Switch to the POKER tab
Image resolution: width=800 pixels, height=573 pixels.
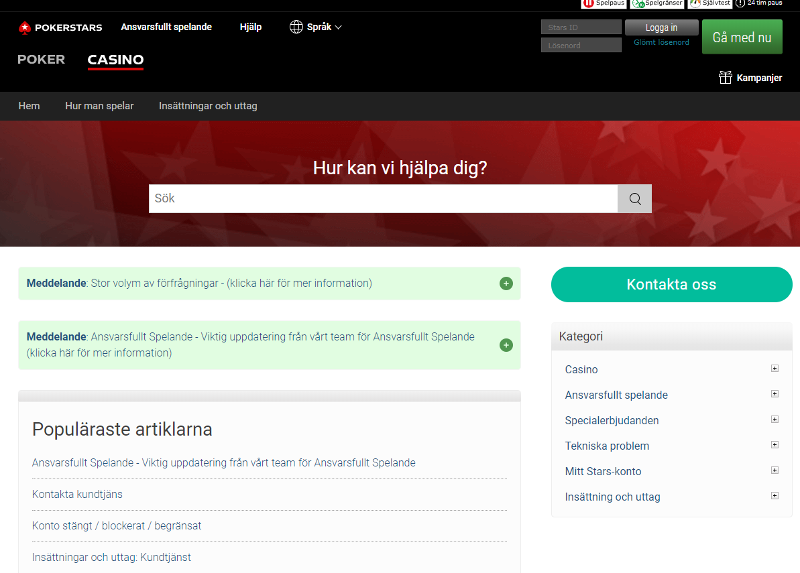pyautogui.click(x=41, y=60)
